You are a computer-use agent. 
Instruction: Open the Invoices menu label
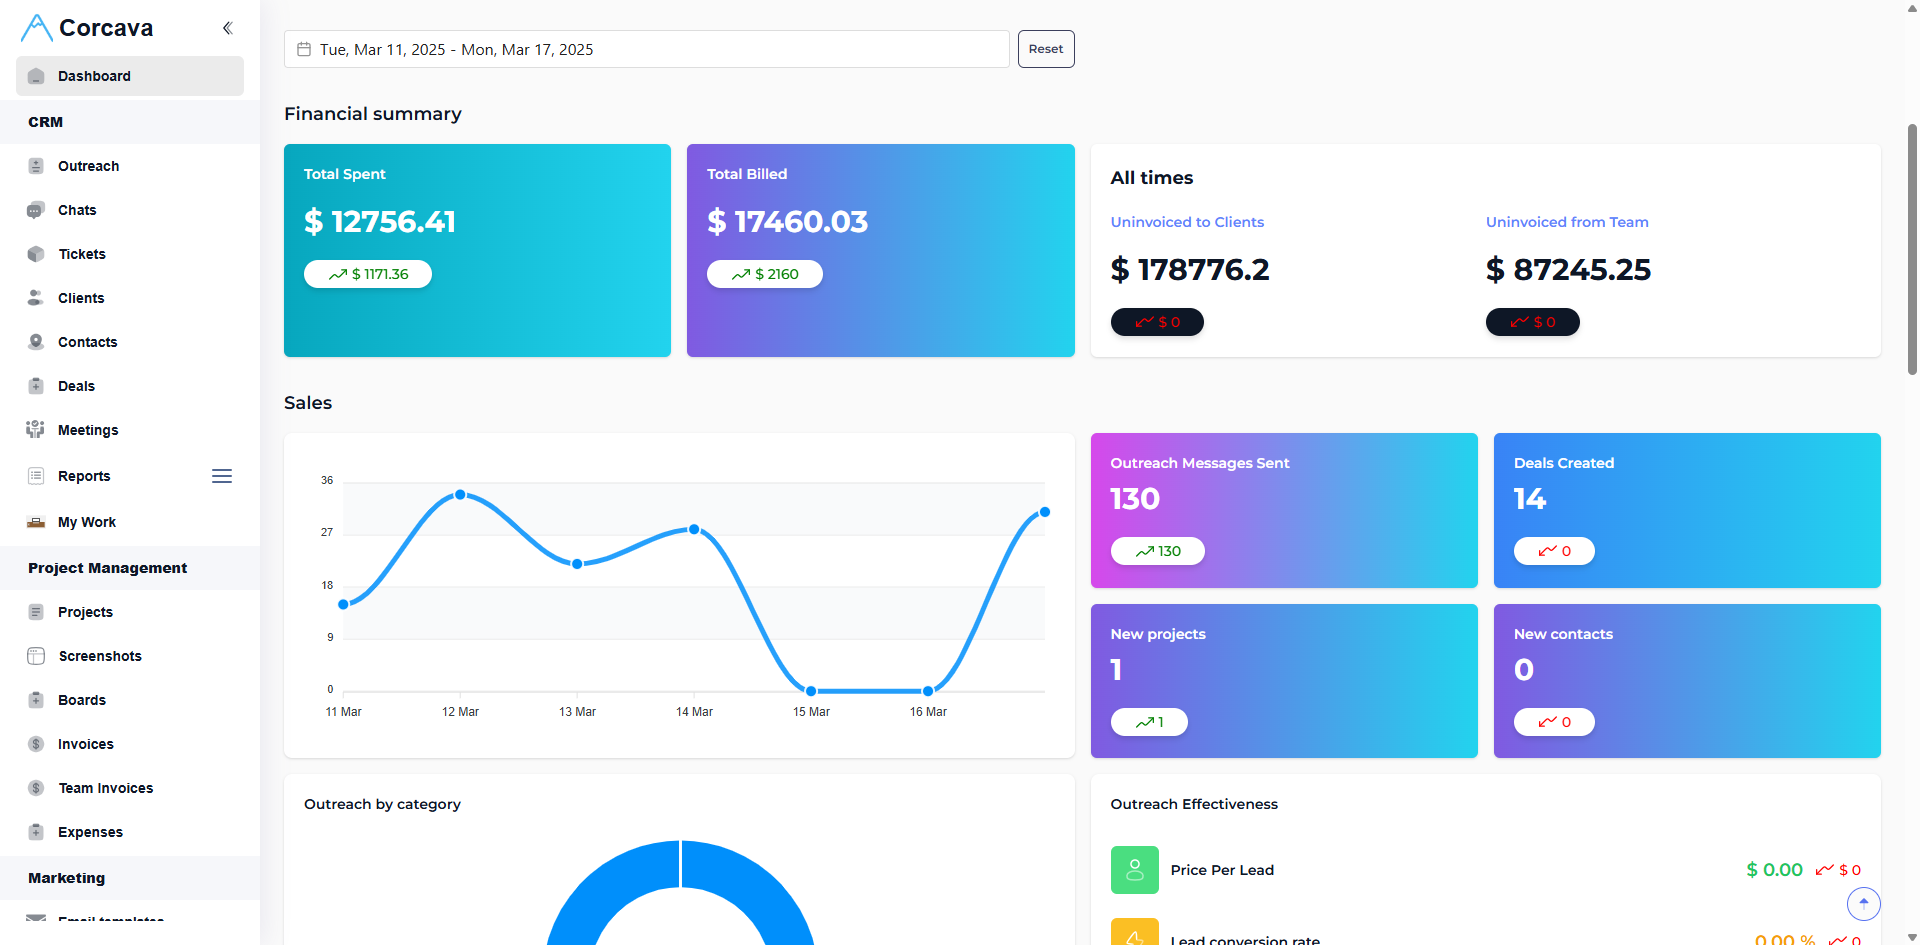tap(86, 744)
